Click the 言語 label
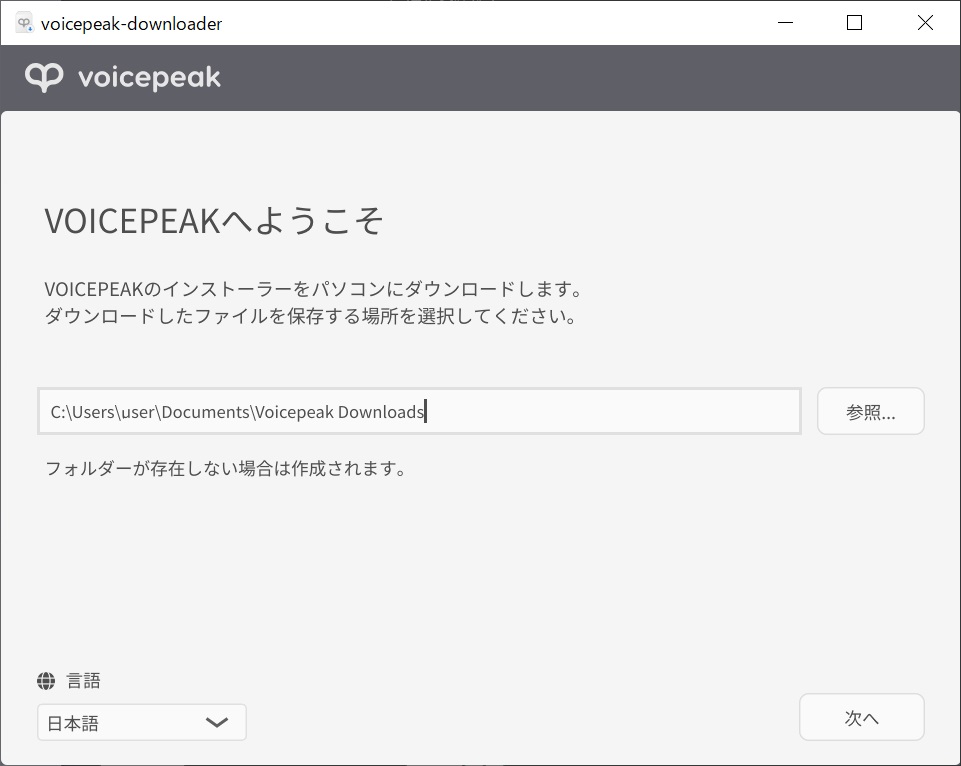The width and height of the screenshot is (961, 766). click(x=83, y=680)
